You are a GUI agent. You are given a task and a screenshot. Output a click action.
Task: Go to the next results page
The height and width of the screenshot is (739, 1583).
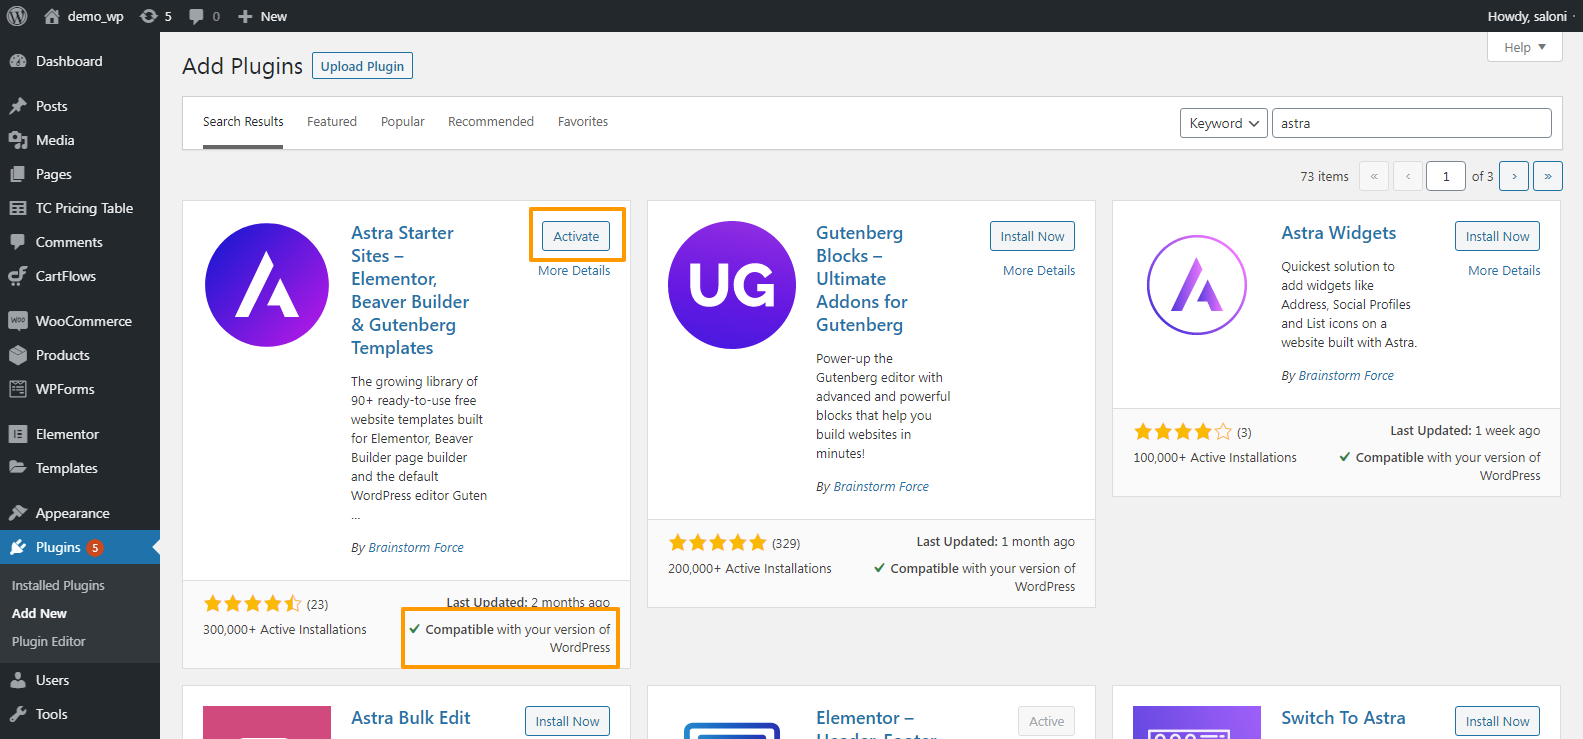pos(1514,176)
